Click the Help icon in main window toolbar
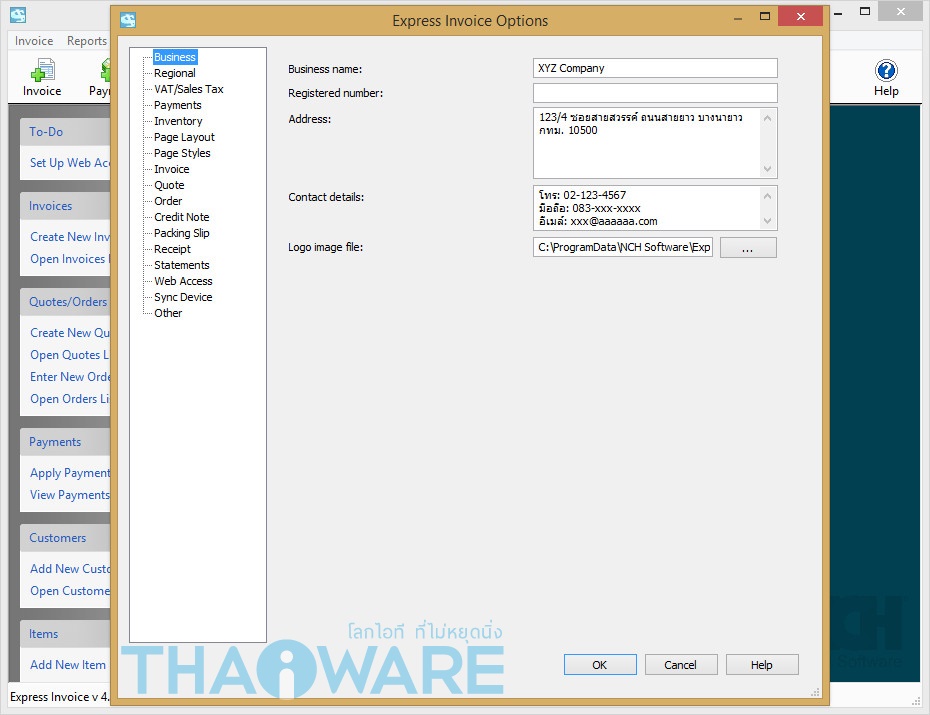The image size is (930, 715). 886,78
